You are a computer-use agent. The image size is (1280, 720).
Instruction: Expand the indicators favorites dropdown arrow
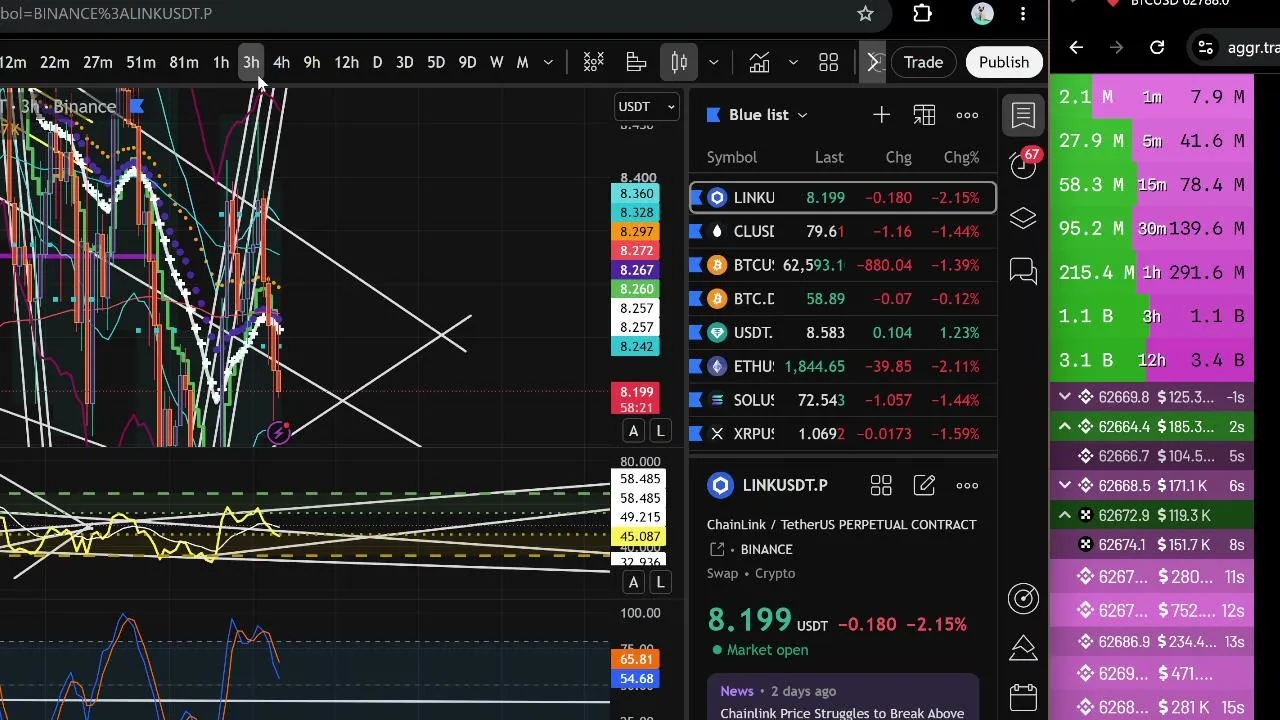[793, 63]
